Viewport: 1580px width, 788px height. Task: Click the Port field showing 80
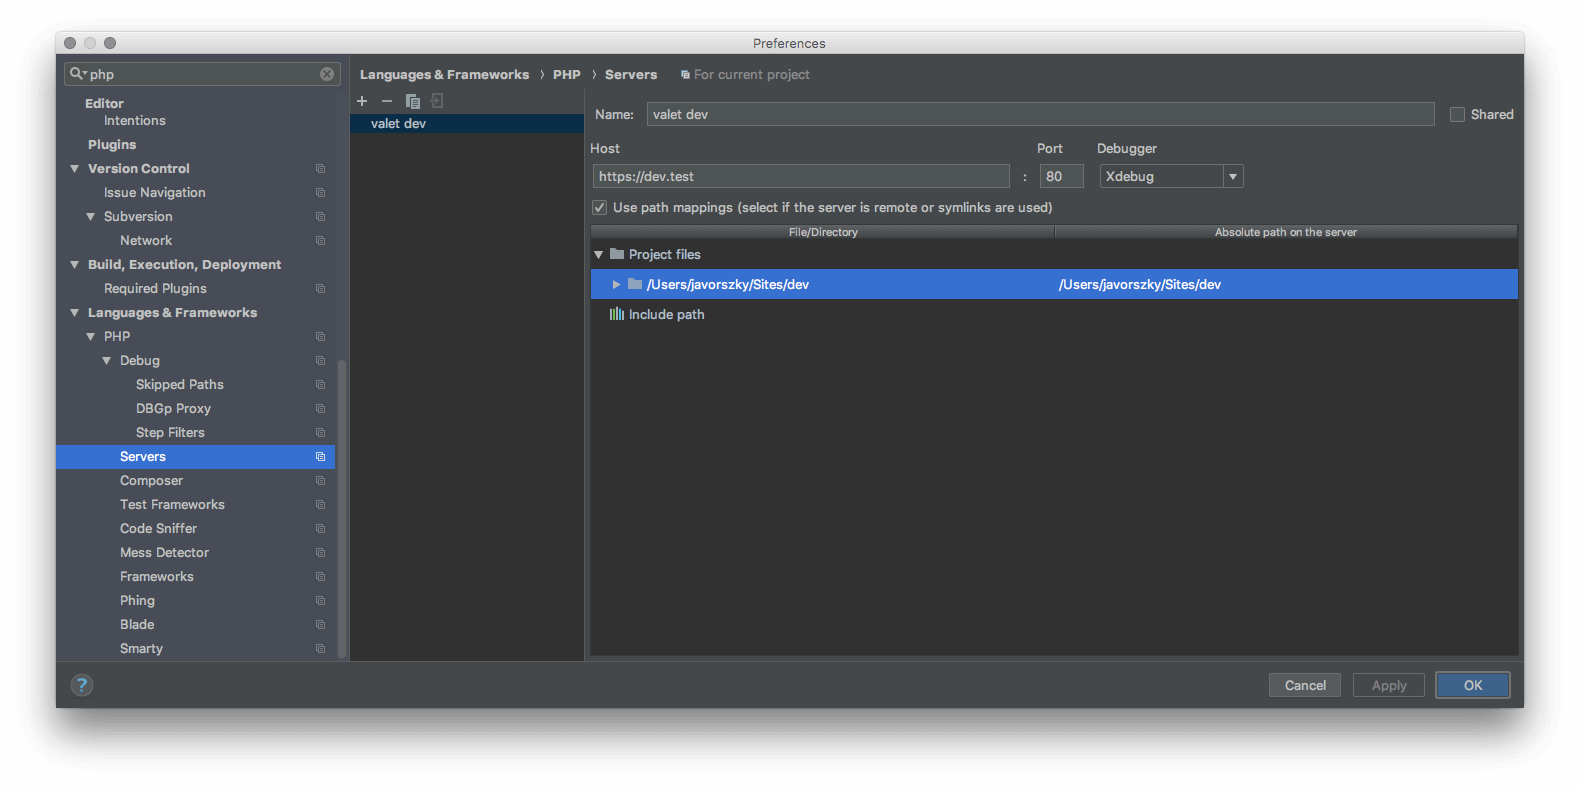click(1061, 177)
